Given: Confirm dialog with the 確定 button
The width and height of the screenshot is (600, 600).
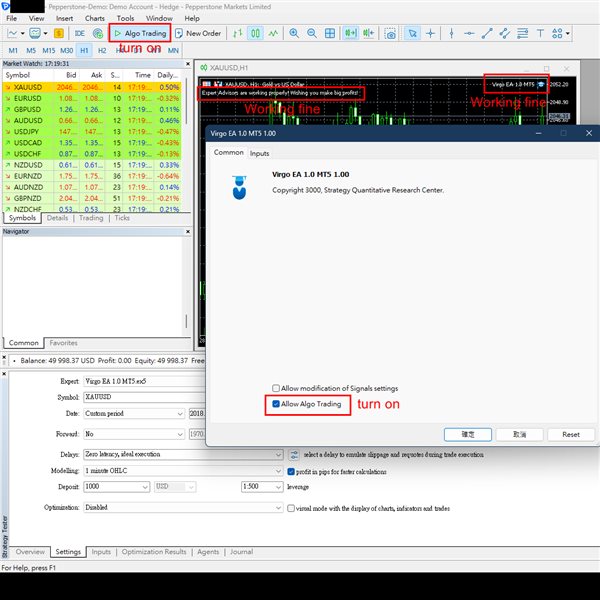Looking at the screenshot, I should (468, 435).
